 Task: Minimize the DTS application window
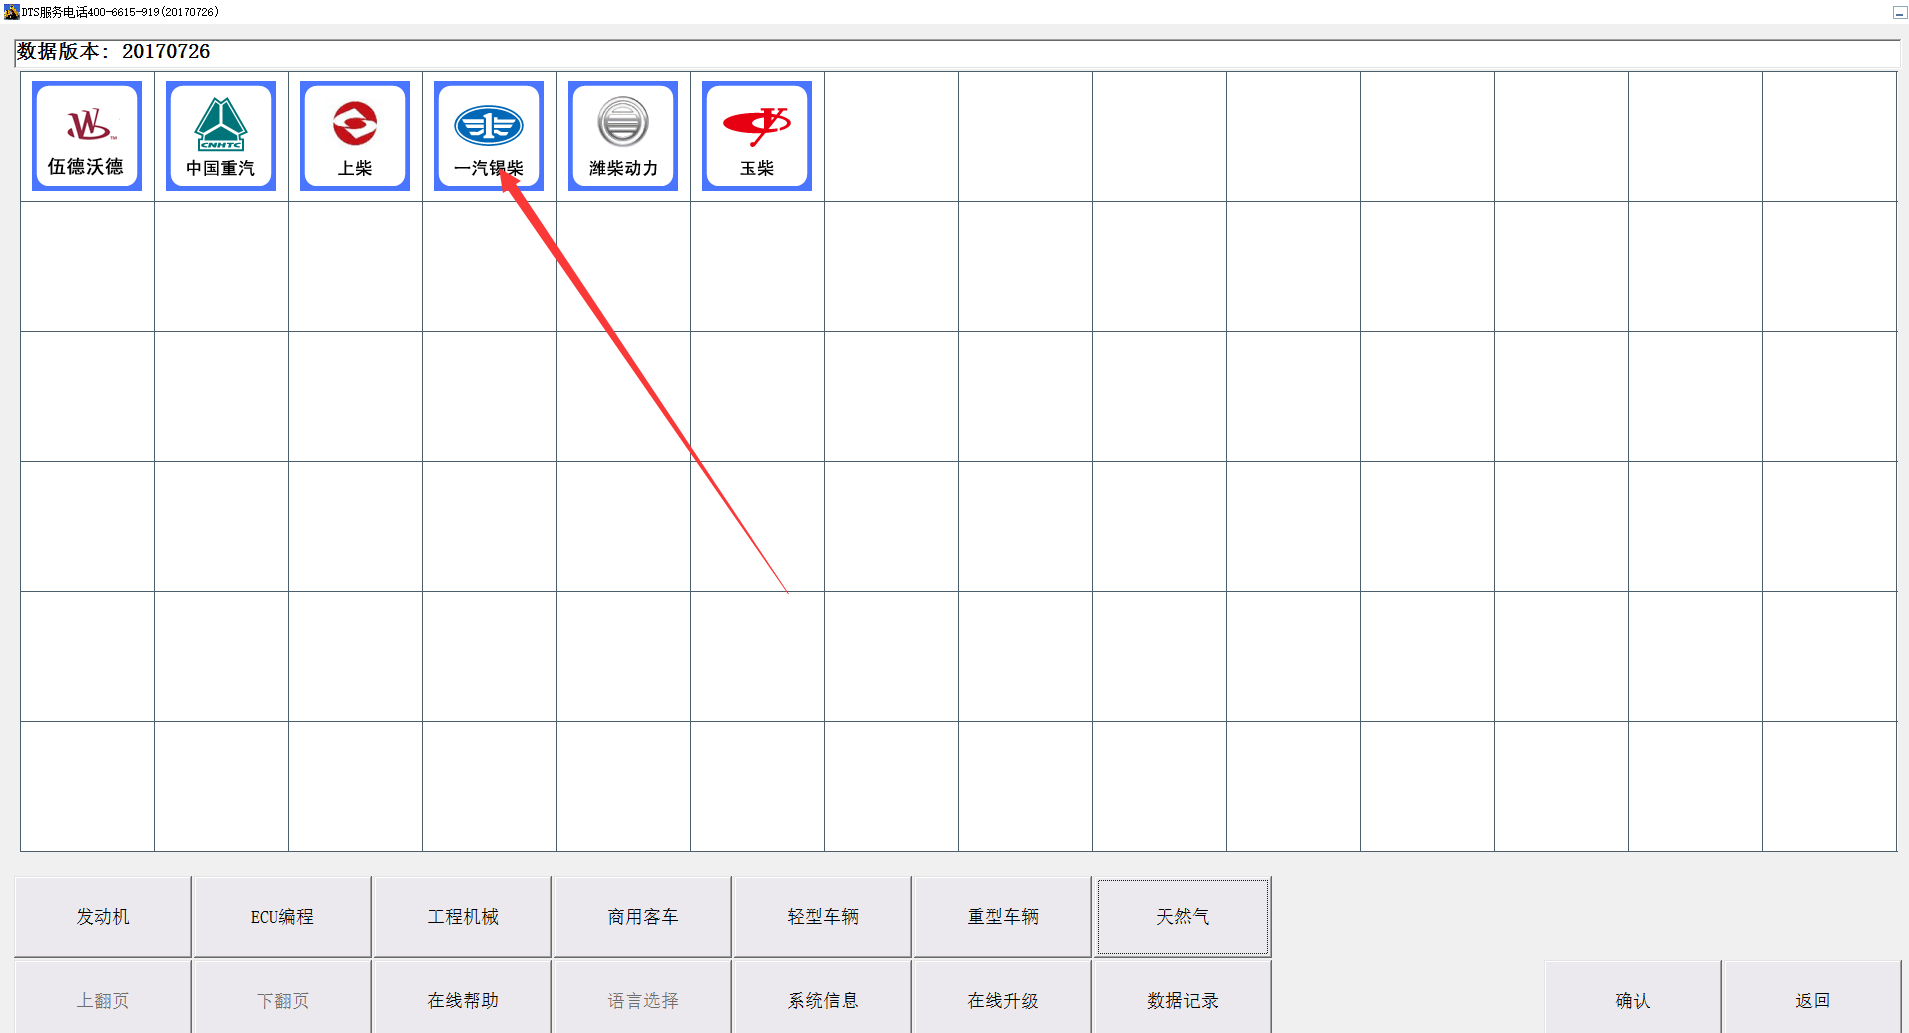(x=1899, y=12)
